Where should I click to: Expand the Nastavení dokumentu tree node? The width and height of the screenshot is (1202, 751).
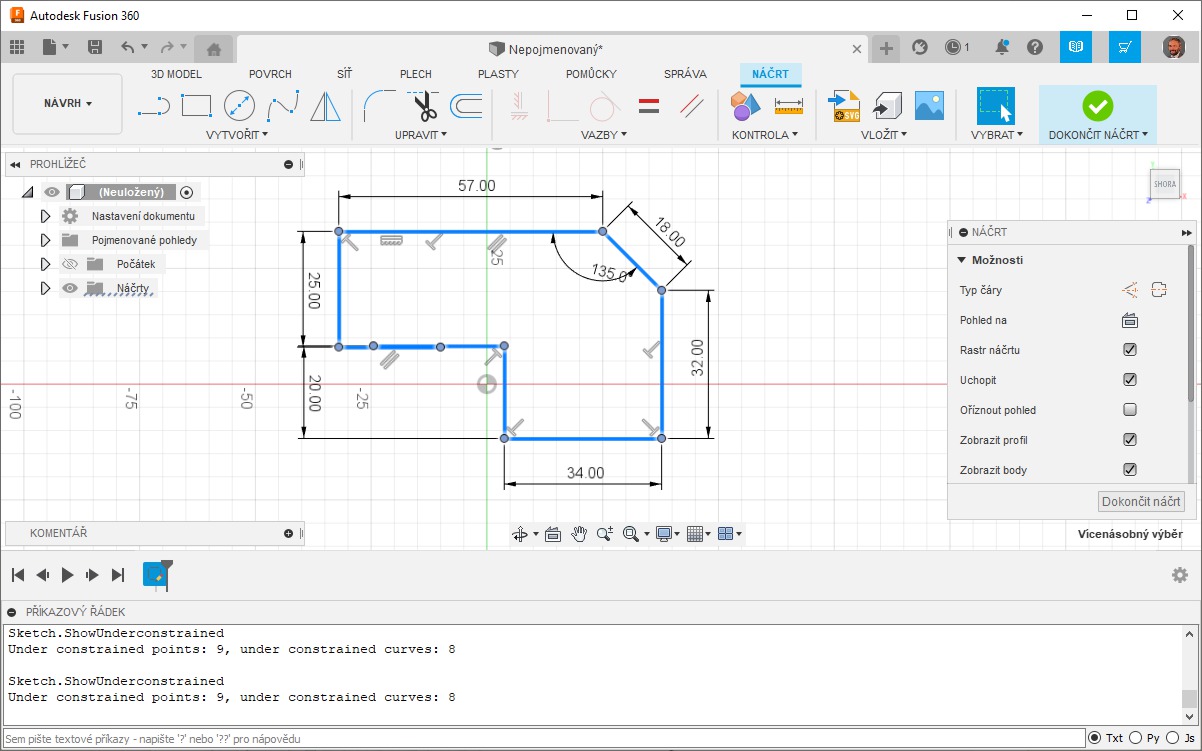45,216
